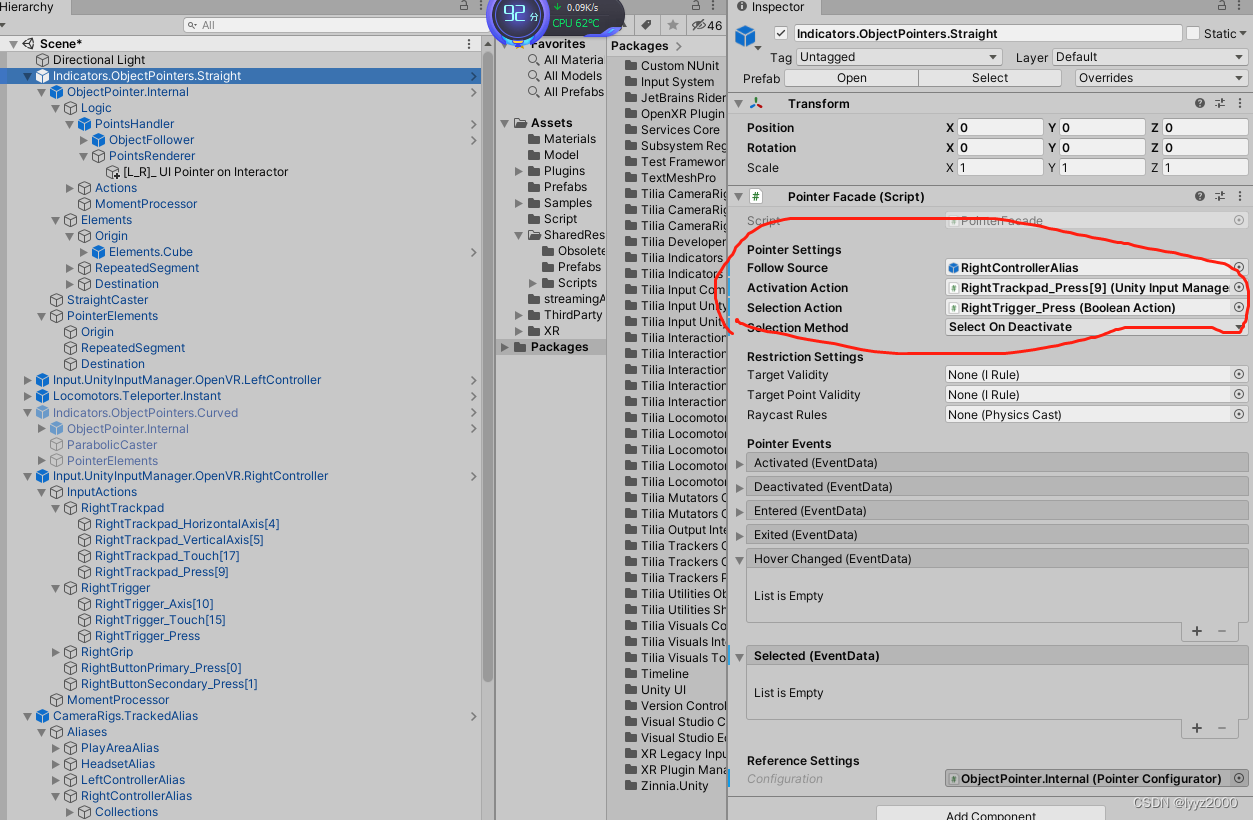Click the Packages breadcrumb in Project panel
1253x820 pixels.
(x=639, y=46)
